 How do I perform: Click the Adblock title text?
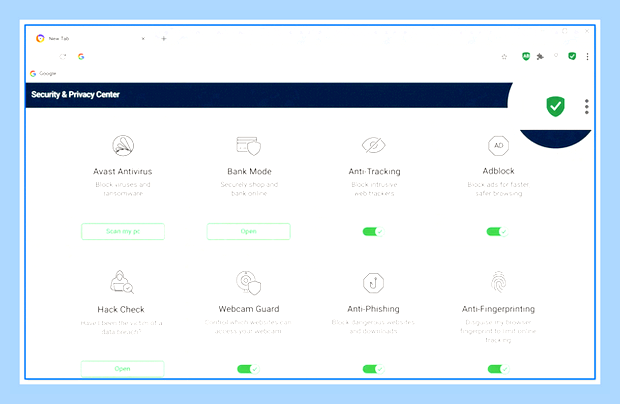[498, 171]
